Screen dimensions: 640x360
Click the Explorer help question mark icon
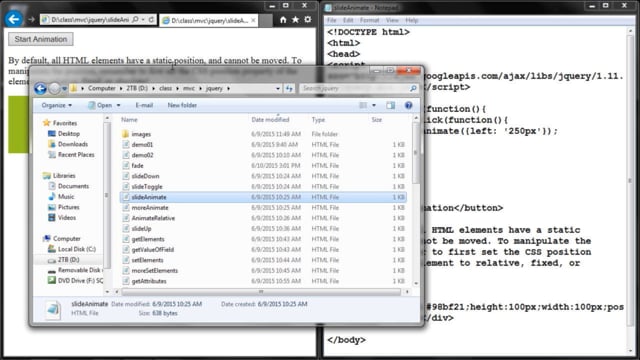[408, 105]
